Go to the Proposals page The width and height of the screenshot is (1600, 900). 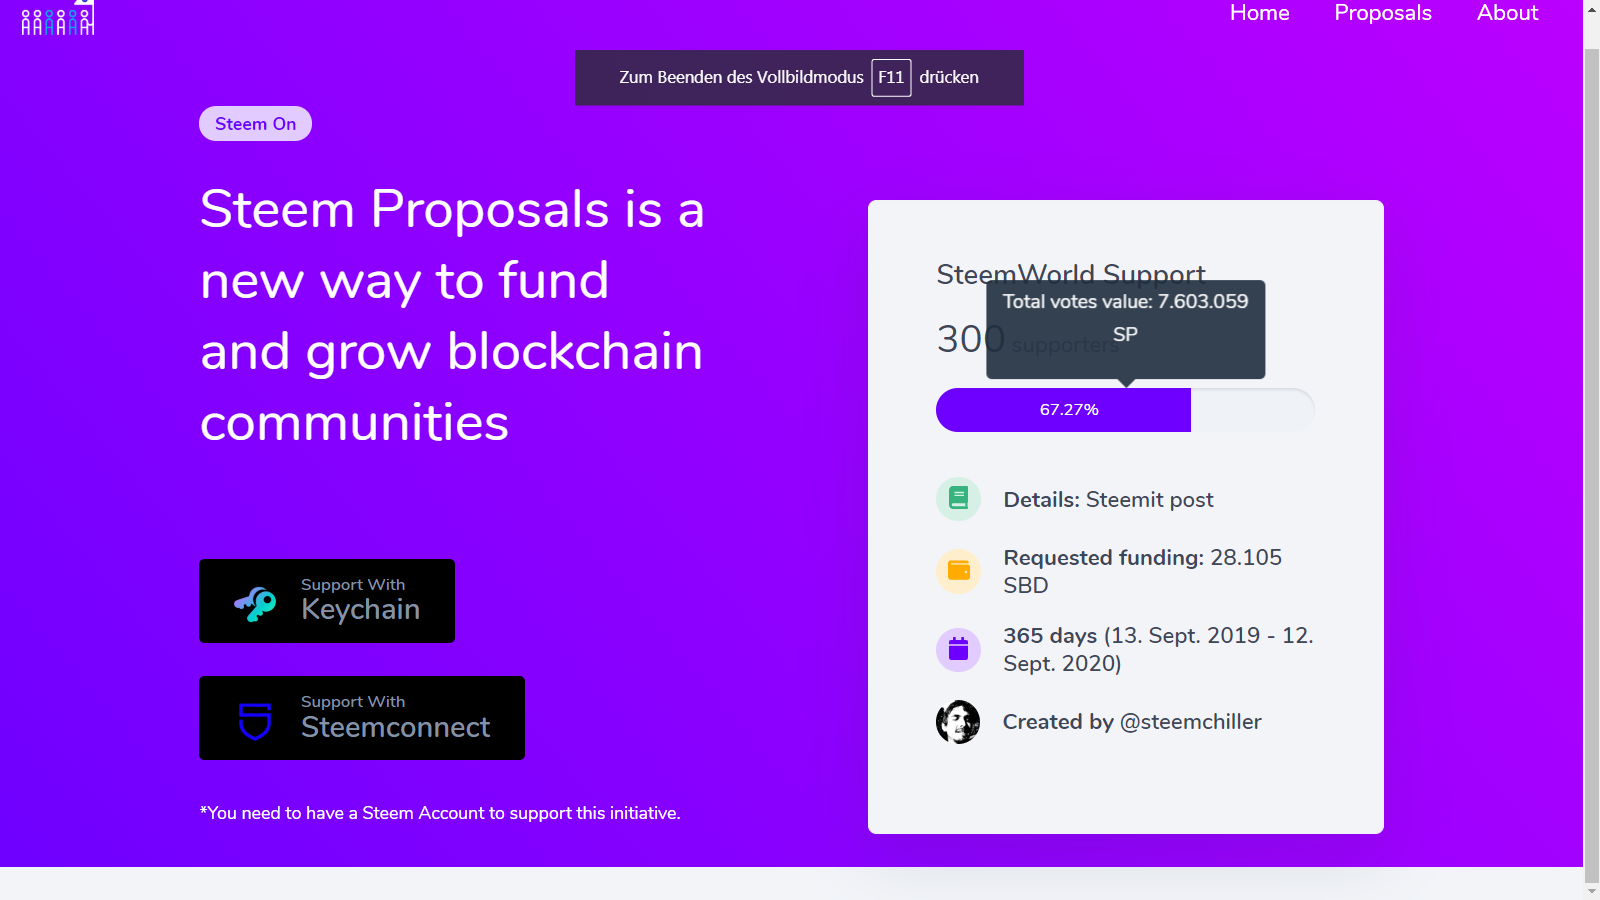pos(1382,13)
